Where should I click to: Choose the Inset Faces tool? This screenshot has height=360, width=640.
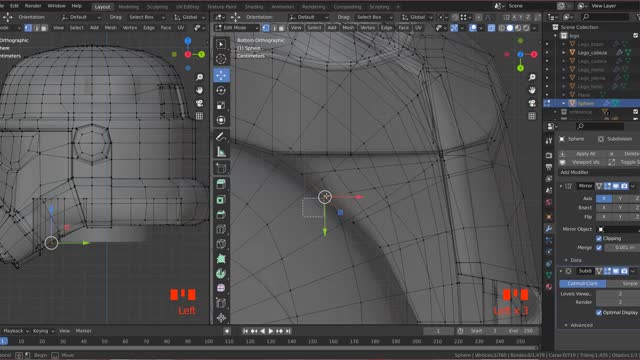[x=221, y=199]
